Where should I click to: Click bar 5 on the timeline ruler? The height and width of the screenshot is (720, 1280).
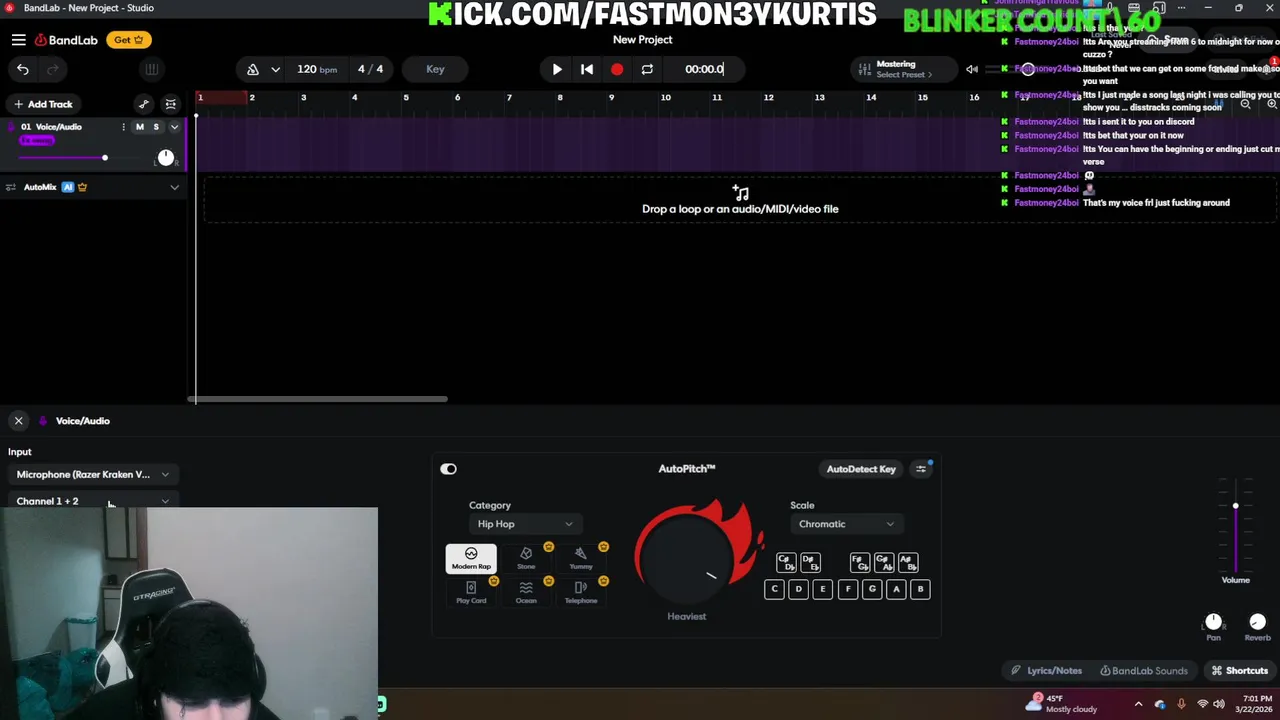pyautogui.click(x=406, y=97)
